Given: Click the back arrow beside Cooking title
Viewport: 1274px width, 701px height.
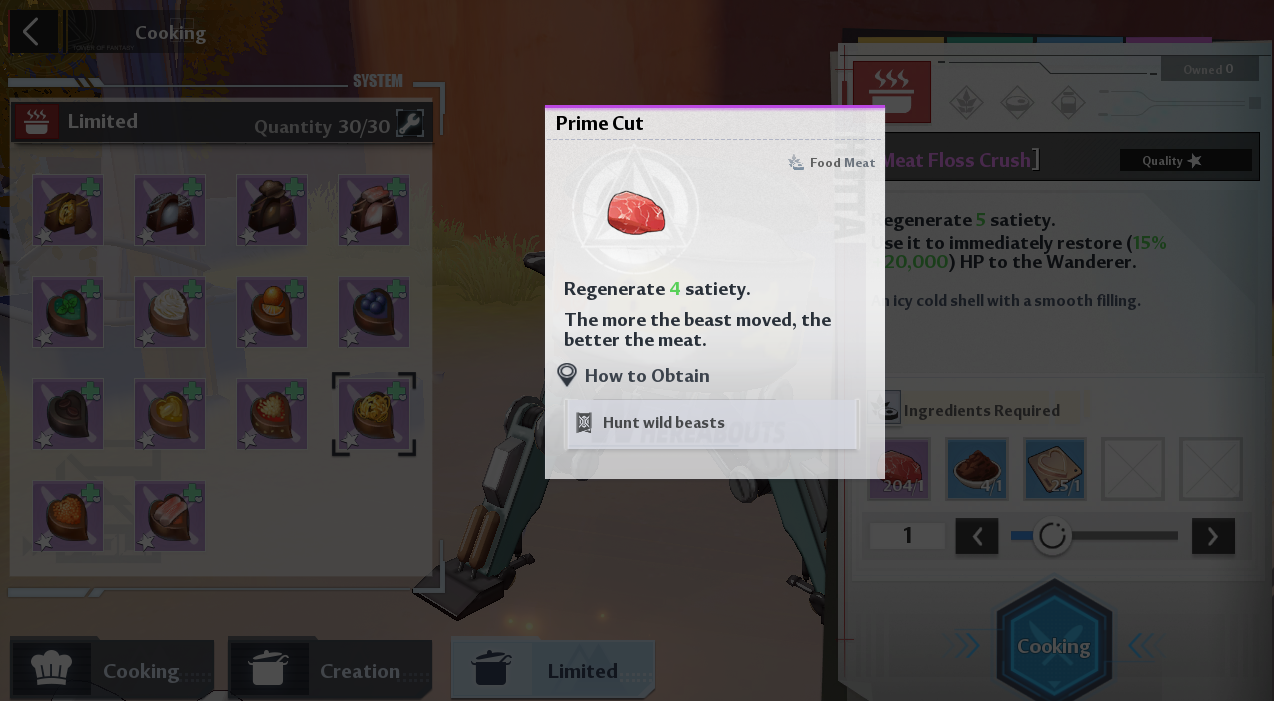Looking at the screenshot, I should tap(31, 32).
